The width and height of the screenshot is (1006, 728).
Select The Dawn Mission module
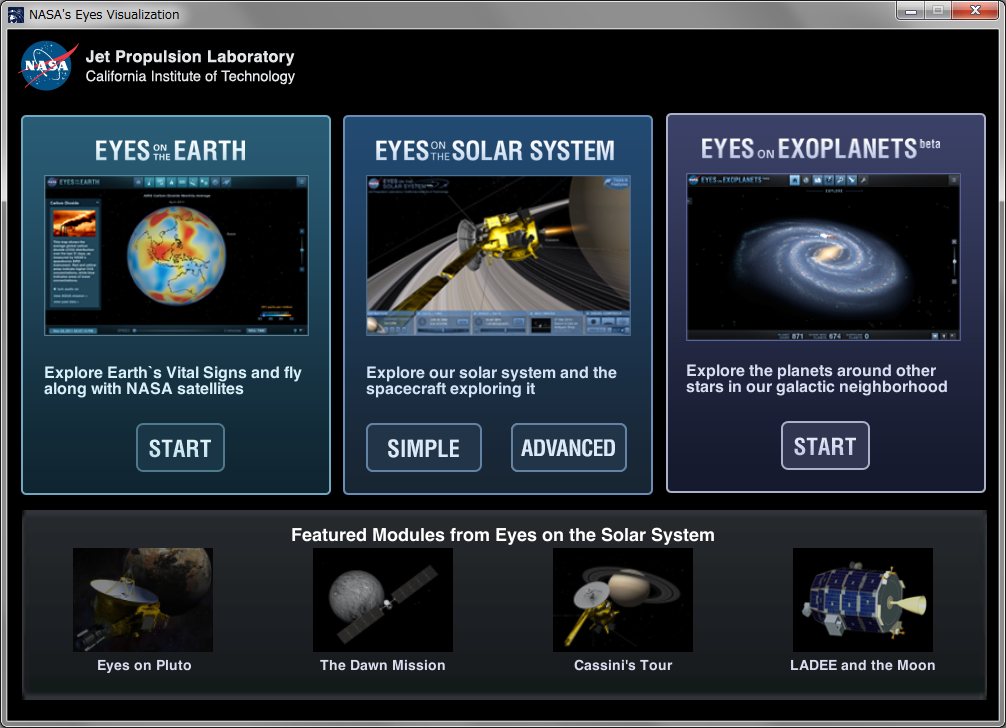coord(382,599)
